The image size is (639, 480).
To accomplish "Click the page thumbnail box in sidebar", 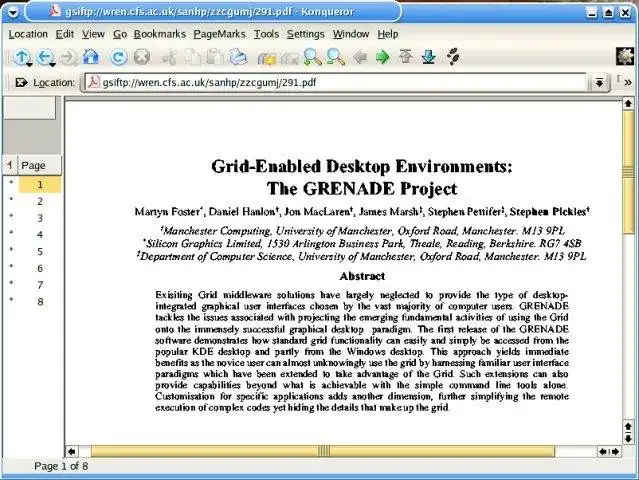I will click(x=29, y=108).
